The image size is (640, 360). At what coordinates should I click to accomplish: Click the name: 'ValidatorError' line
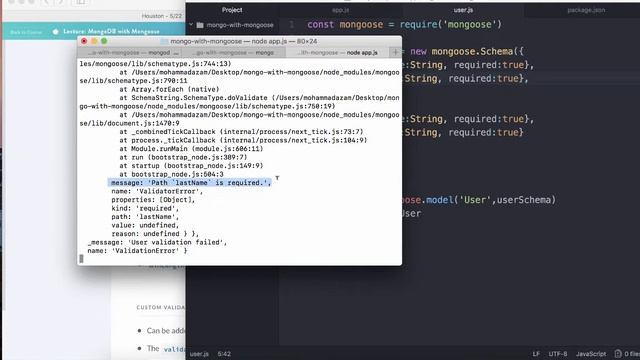pos(157,191)
